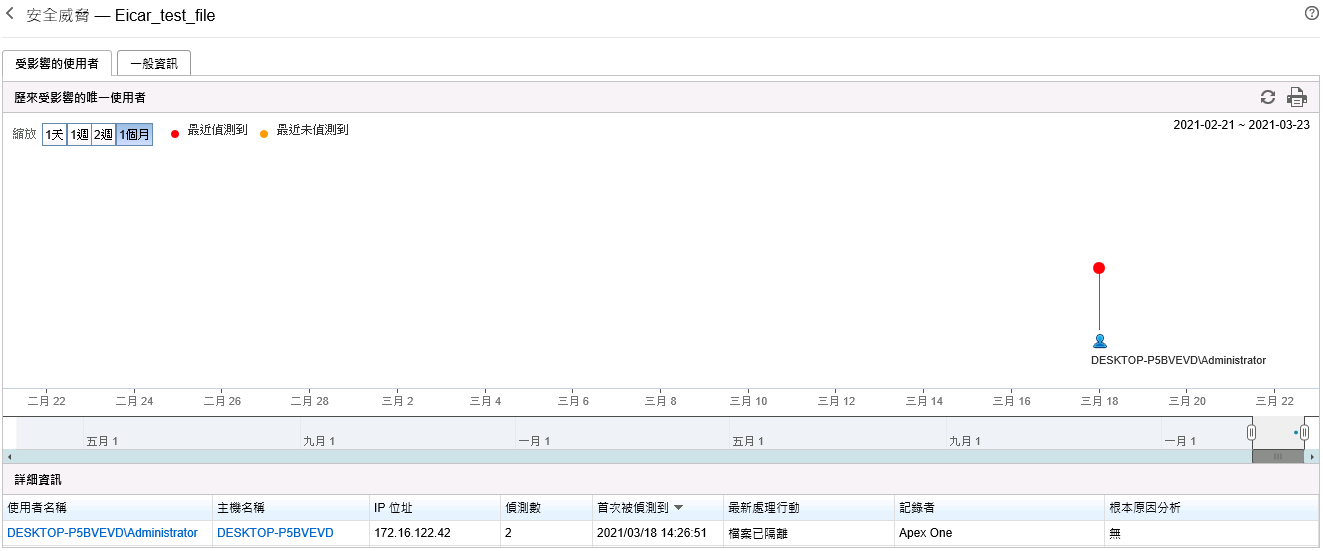
Task: Switch to the 一般資訊 tab
Action: (154, 64)
